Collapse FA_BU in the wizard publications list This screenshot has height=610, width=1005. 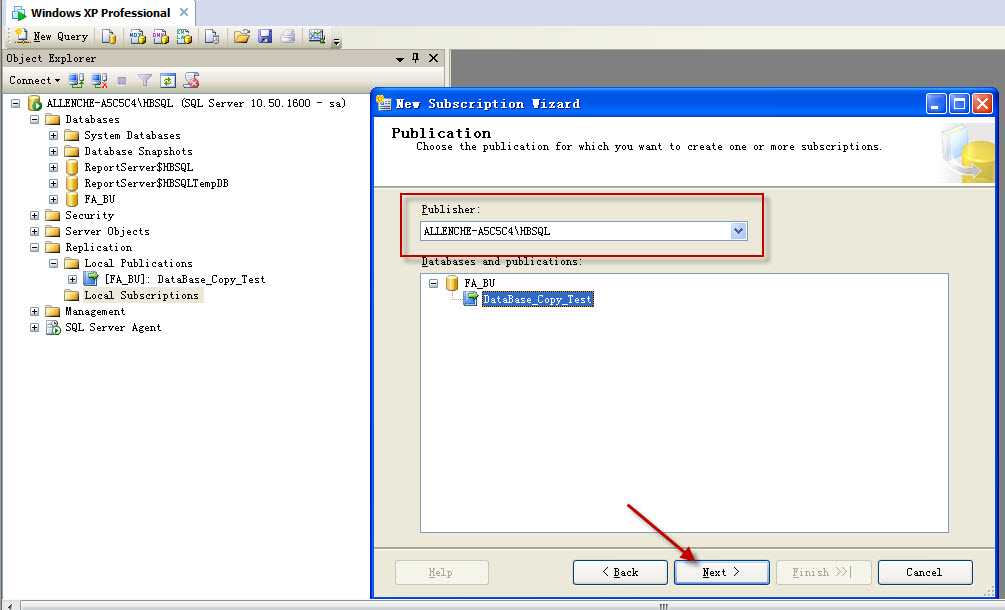433,283
